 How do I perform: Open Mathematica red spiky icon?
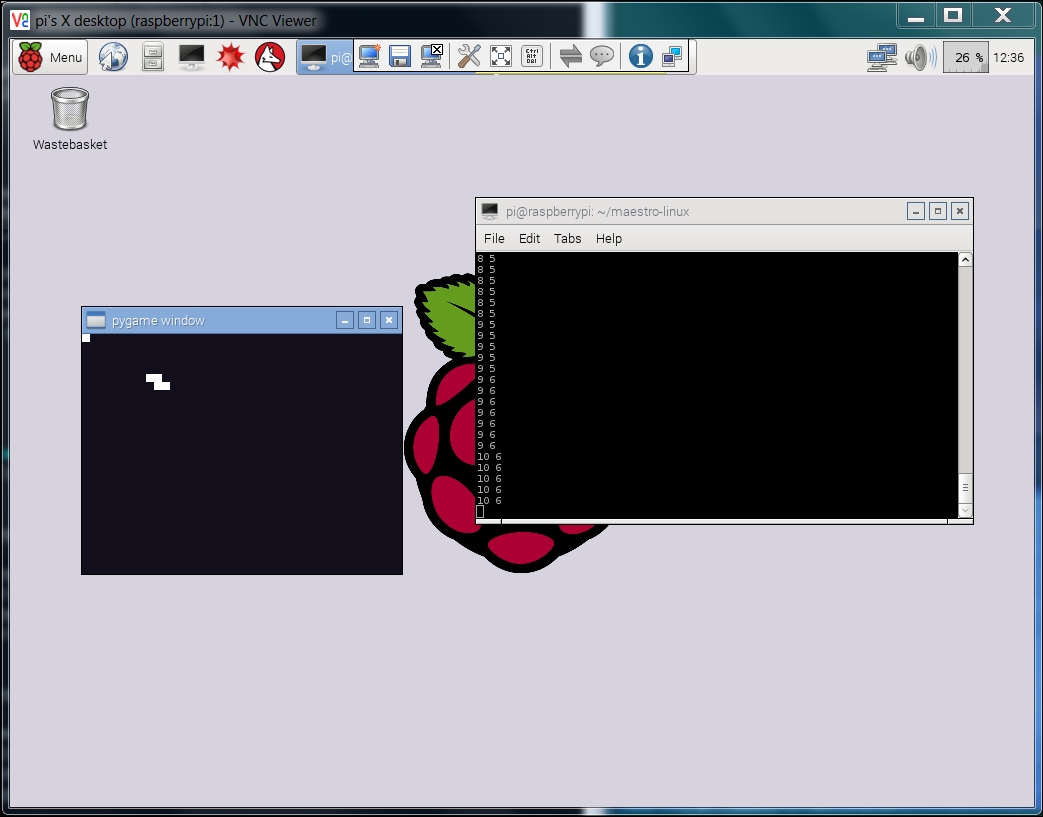pos(231,57)
